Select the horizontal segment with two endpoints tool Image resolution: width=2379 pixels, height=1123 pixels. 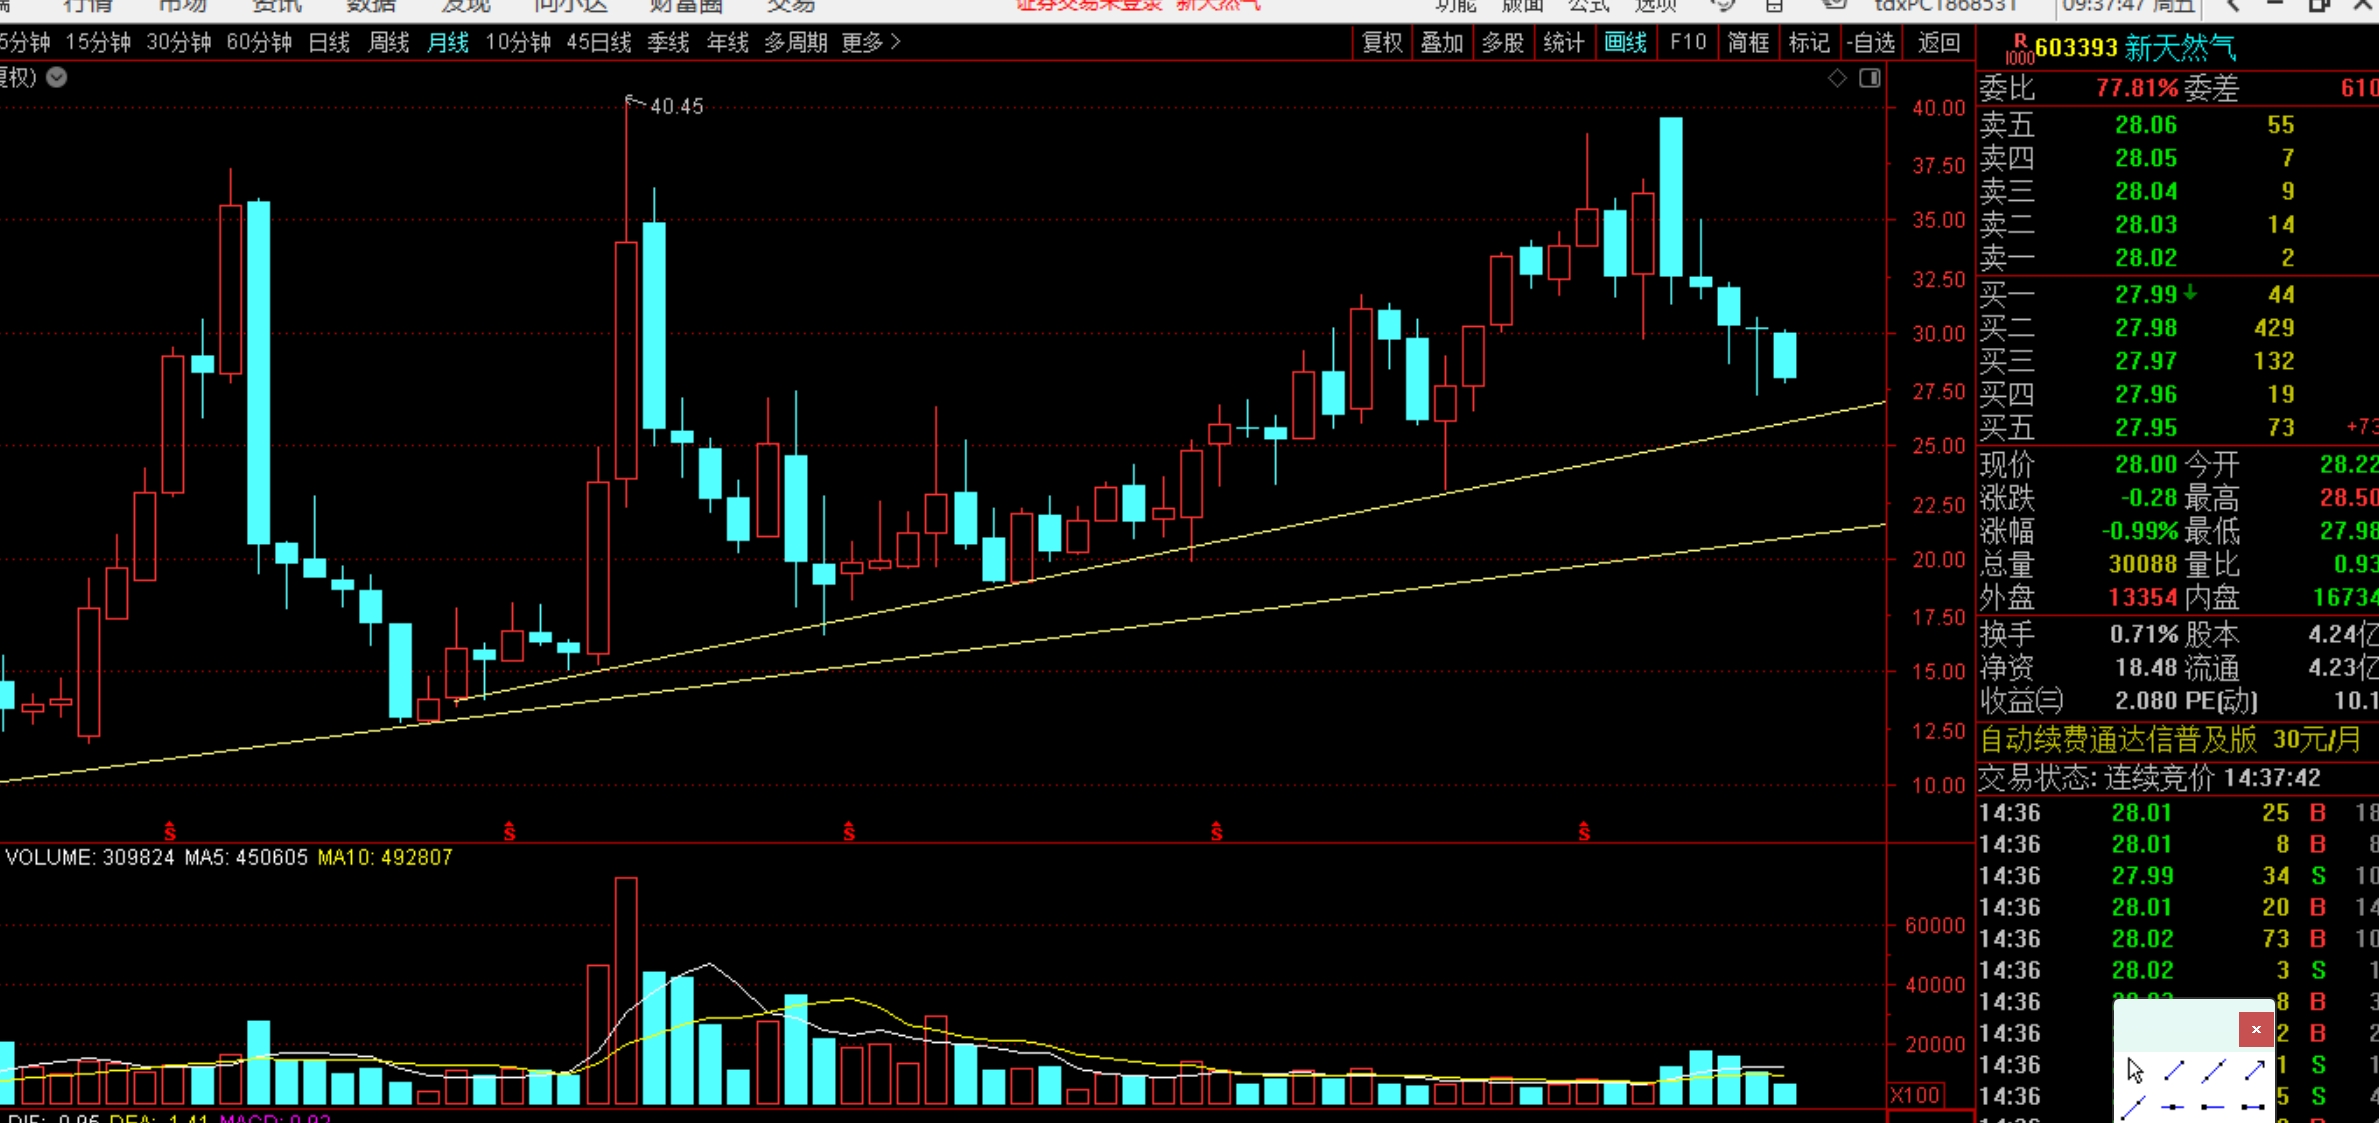pyautogui.click(x=2253, y=1107)
